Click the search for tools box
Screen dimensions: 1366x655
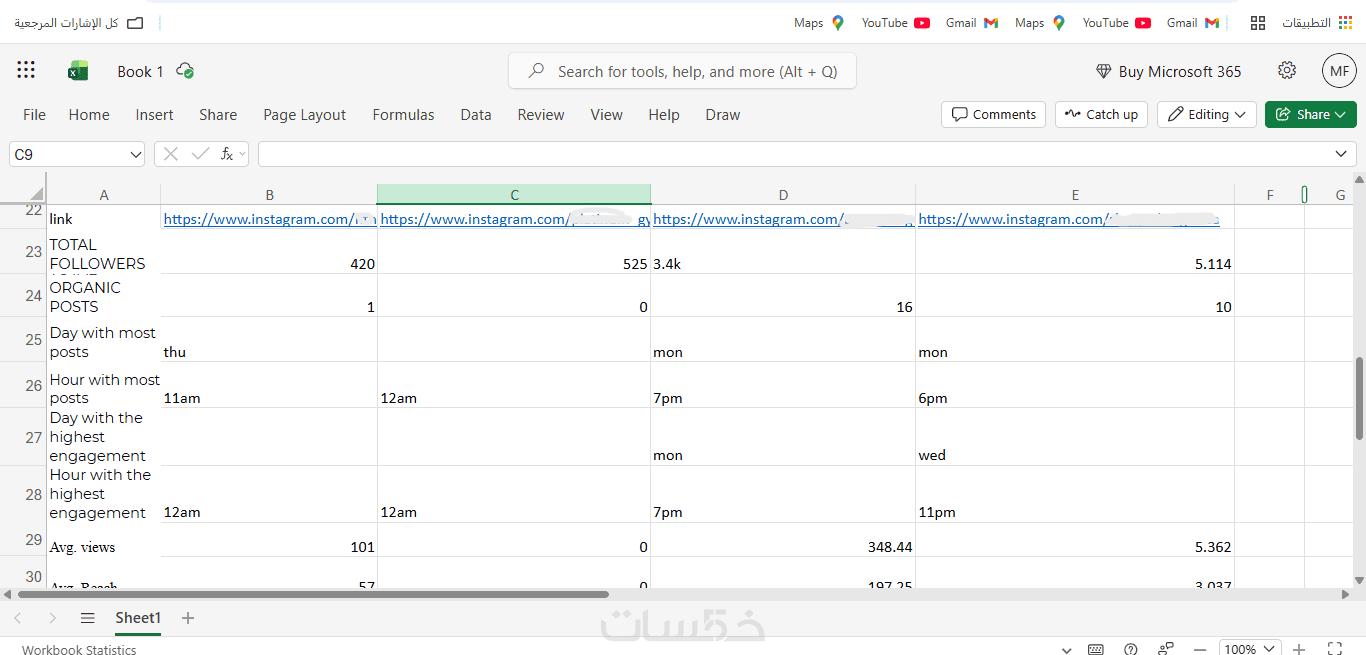tap(682, 71)
